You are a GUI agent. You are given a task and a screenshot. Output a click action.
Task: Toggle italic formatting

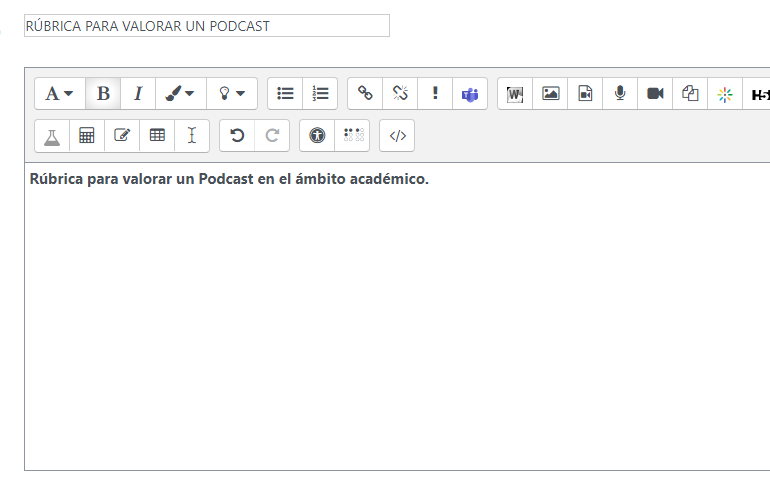pyautogui.click(x=138, y=93)
